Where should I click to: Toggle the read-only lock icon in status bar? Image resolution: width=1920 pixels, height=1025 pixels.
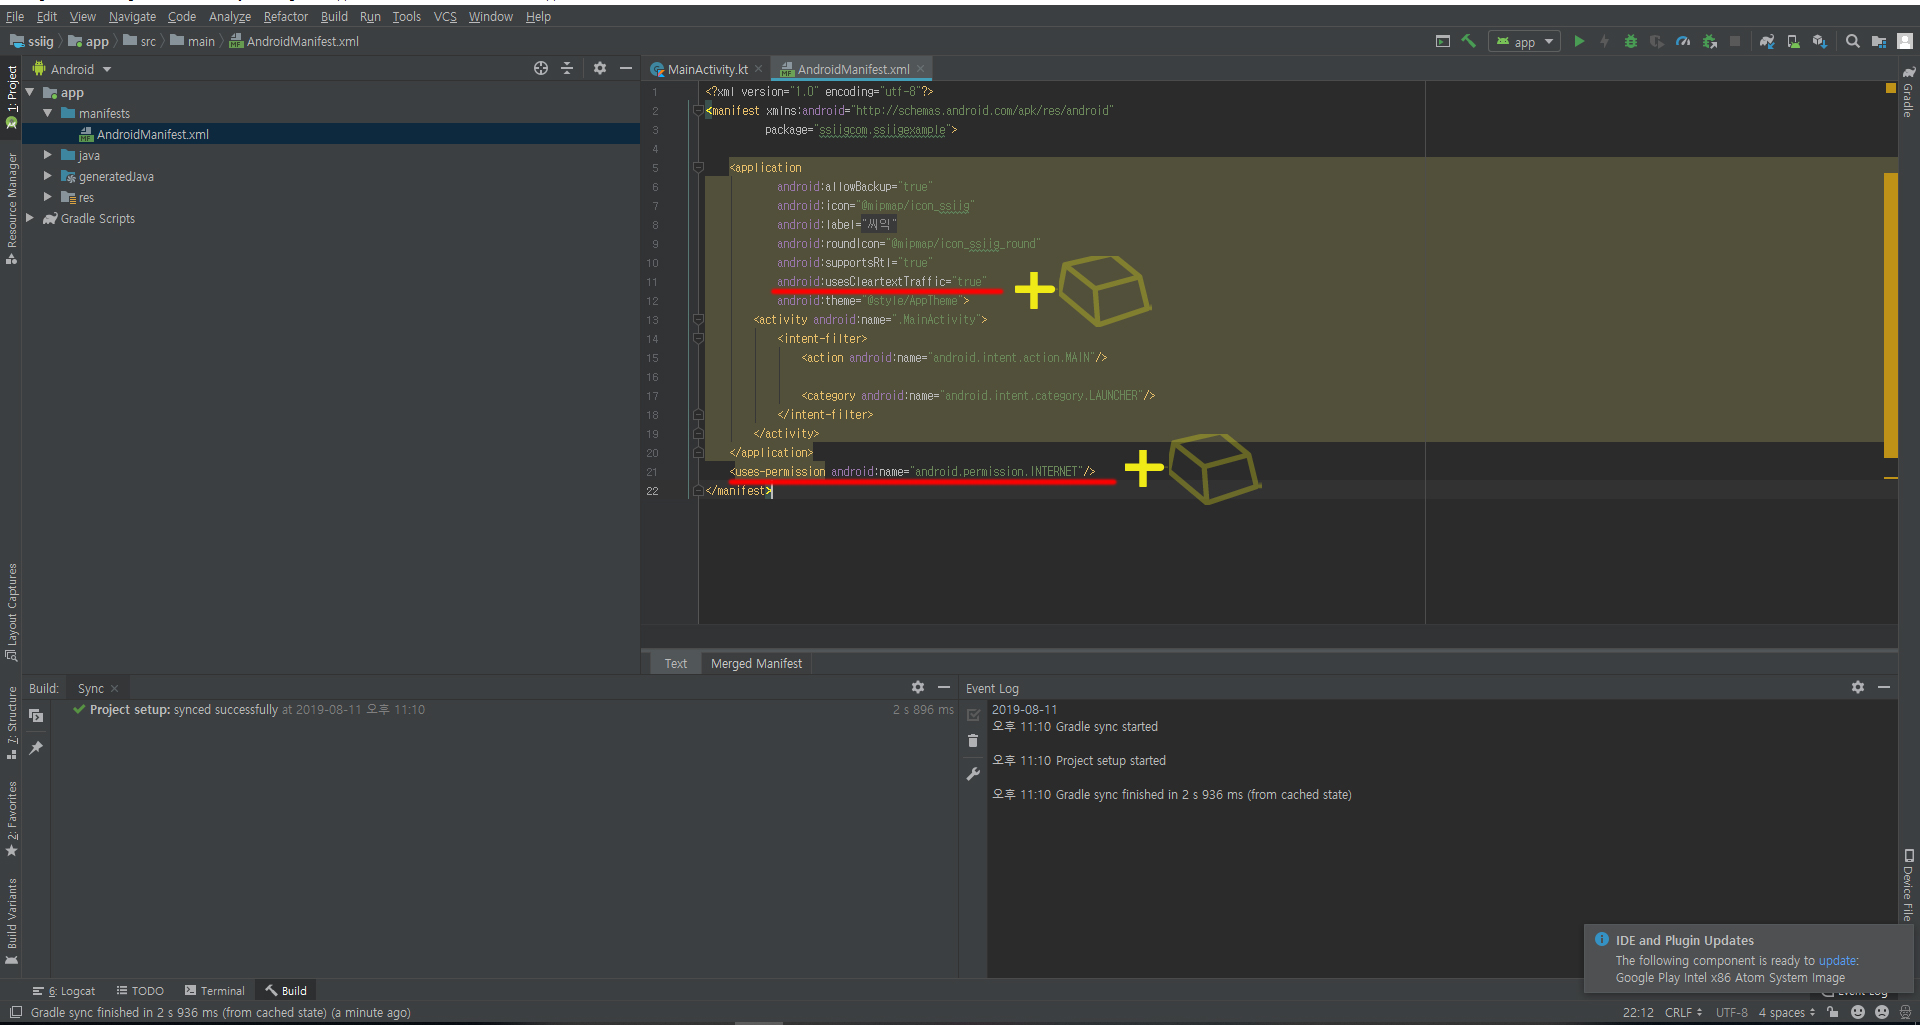click(1832, 1012)
